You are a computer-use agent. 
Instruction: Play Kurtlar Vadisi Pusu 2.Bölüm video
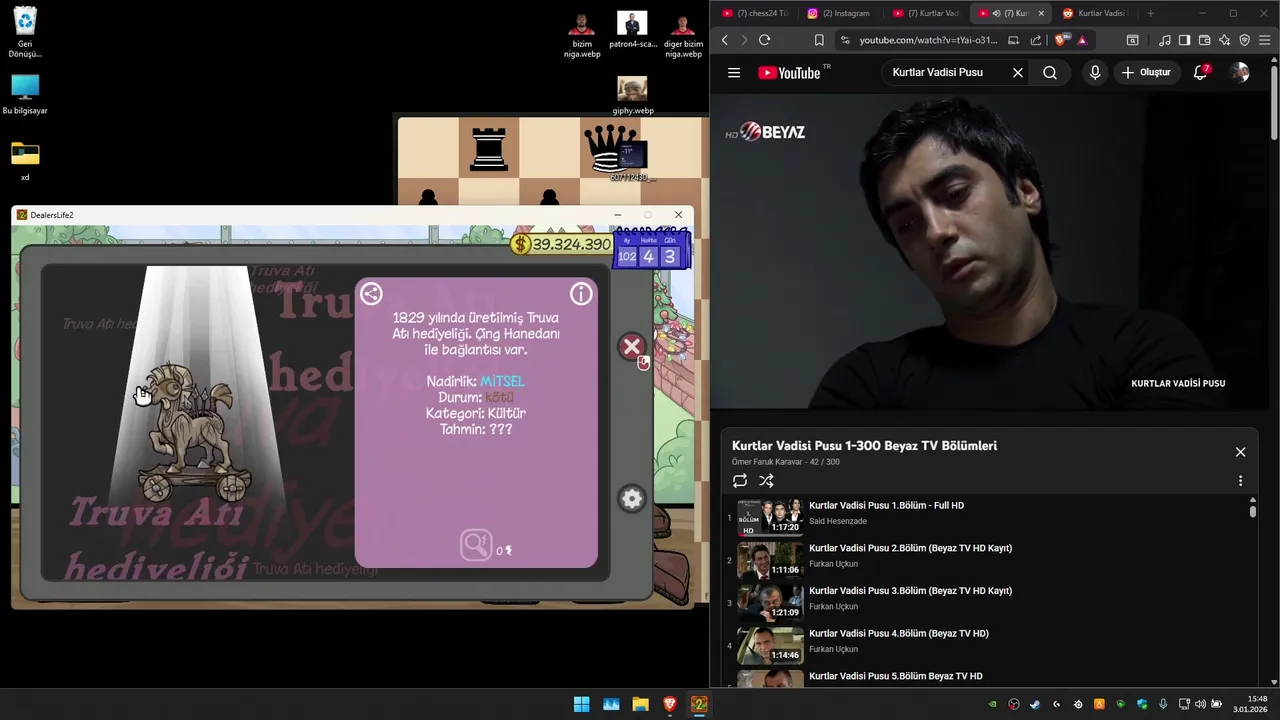click(x=910, y=548)
